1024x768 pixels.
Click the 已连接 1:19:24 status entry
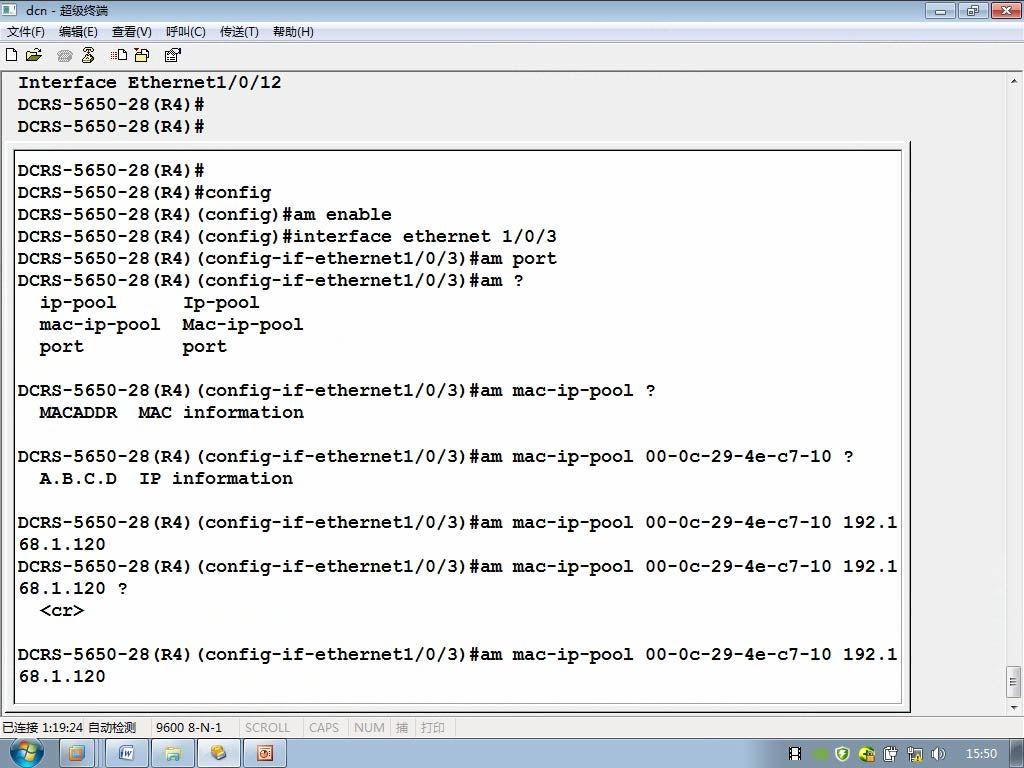point(42,728)
